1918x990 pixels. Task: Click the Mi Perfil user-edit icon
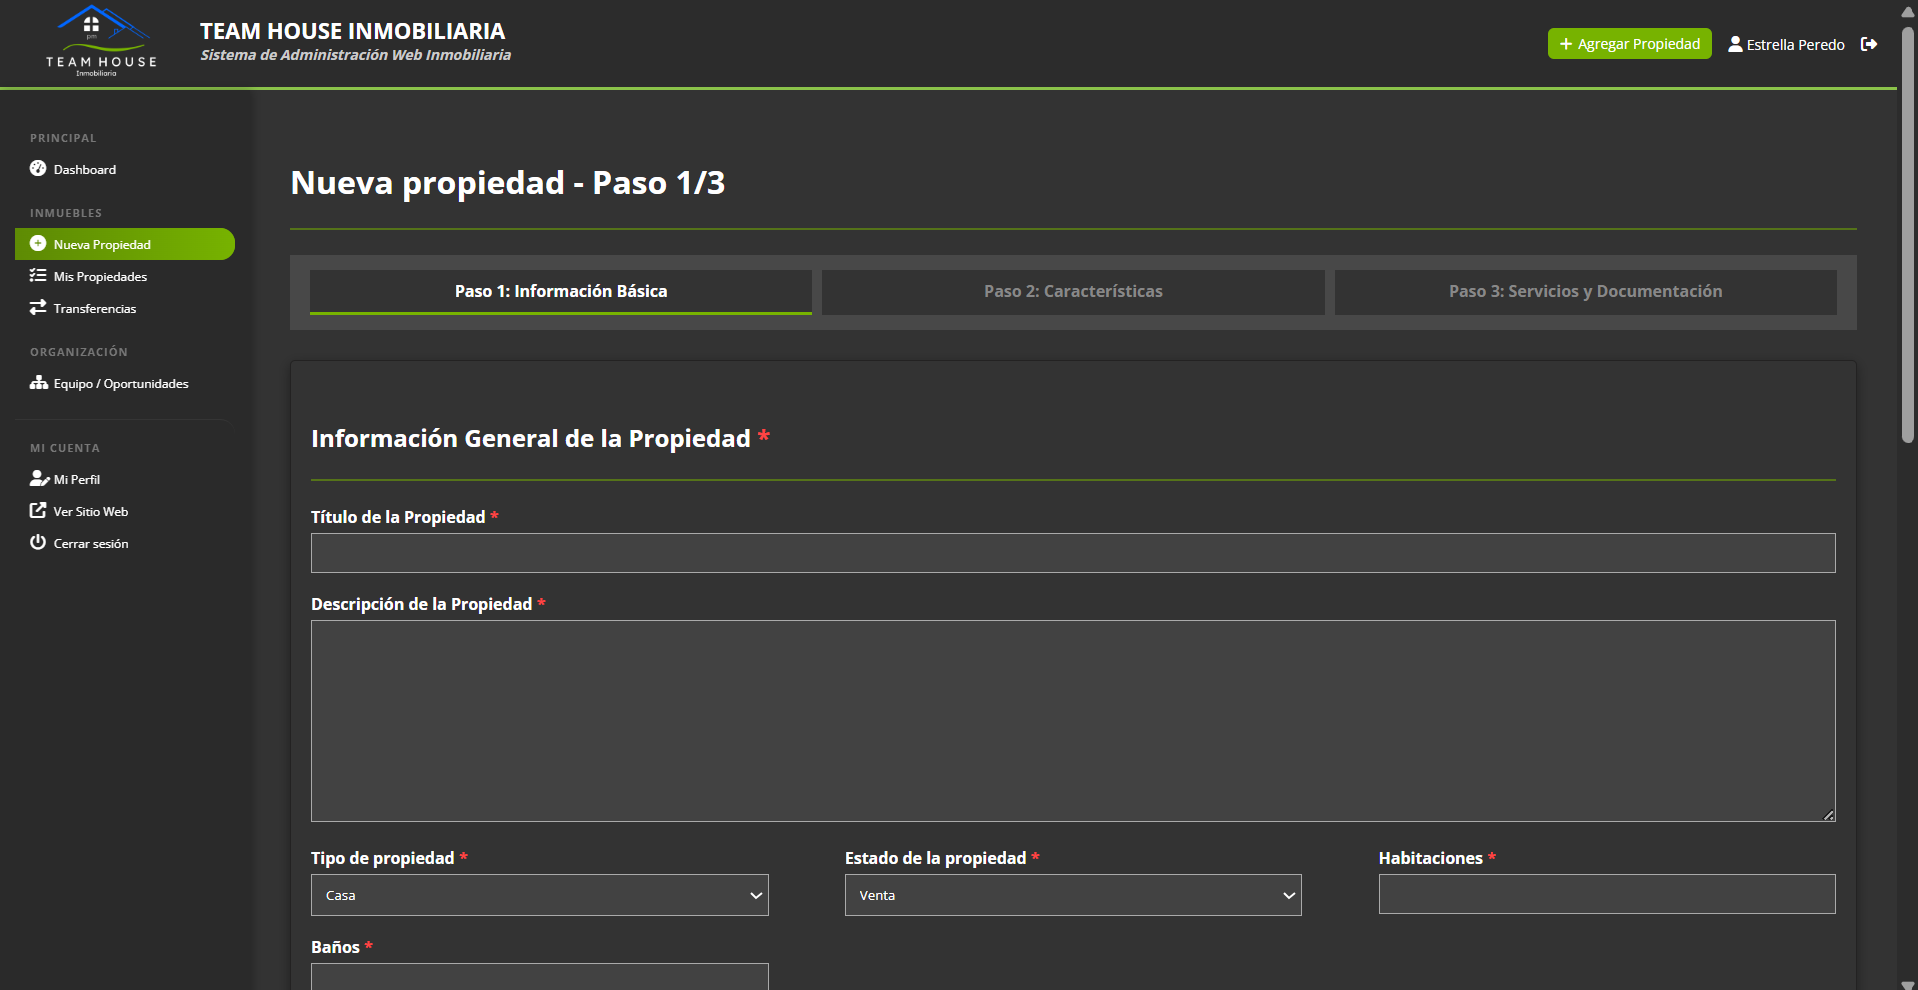coord(39,479)
